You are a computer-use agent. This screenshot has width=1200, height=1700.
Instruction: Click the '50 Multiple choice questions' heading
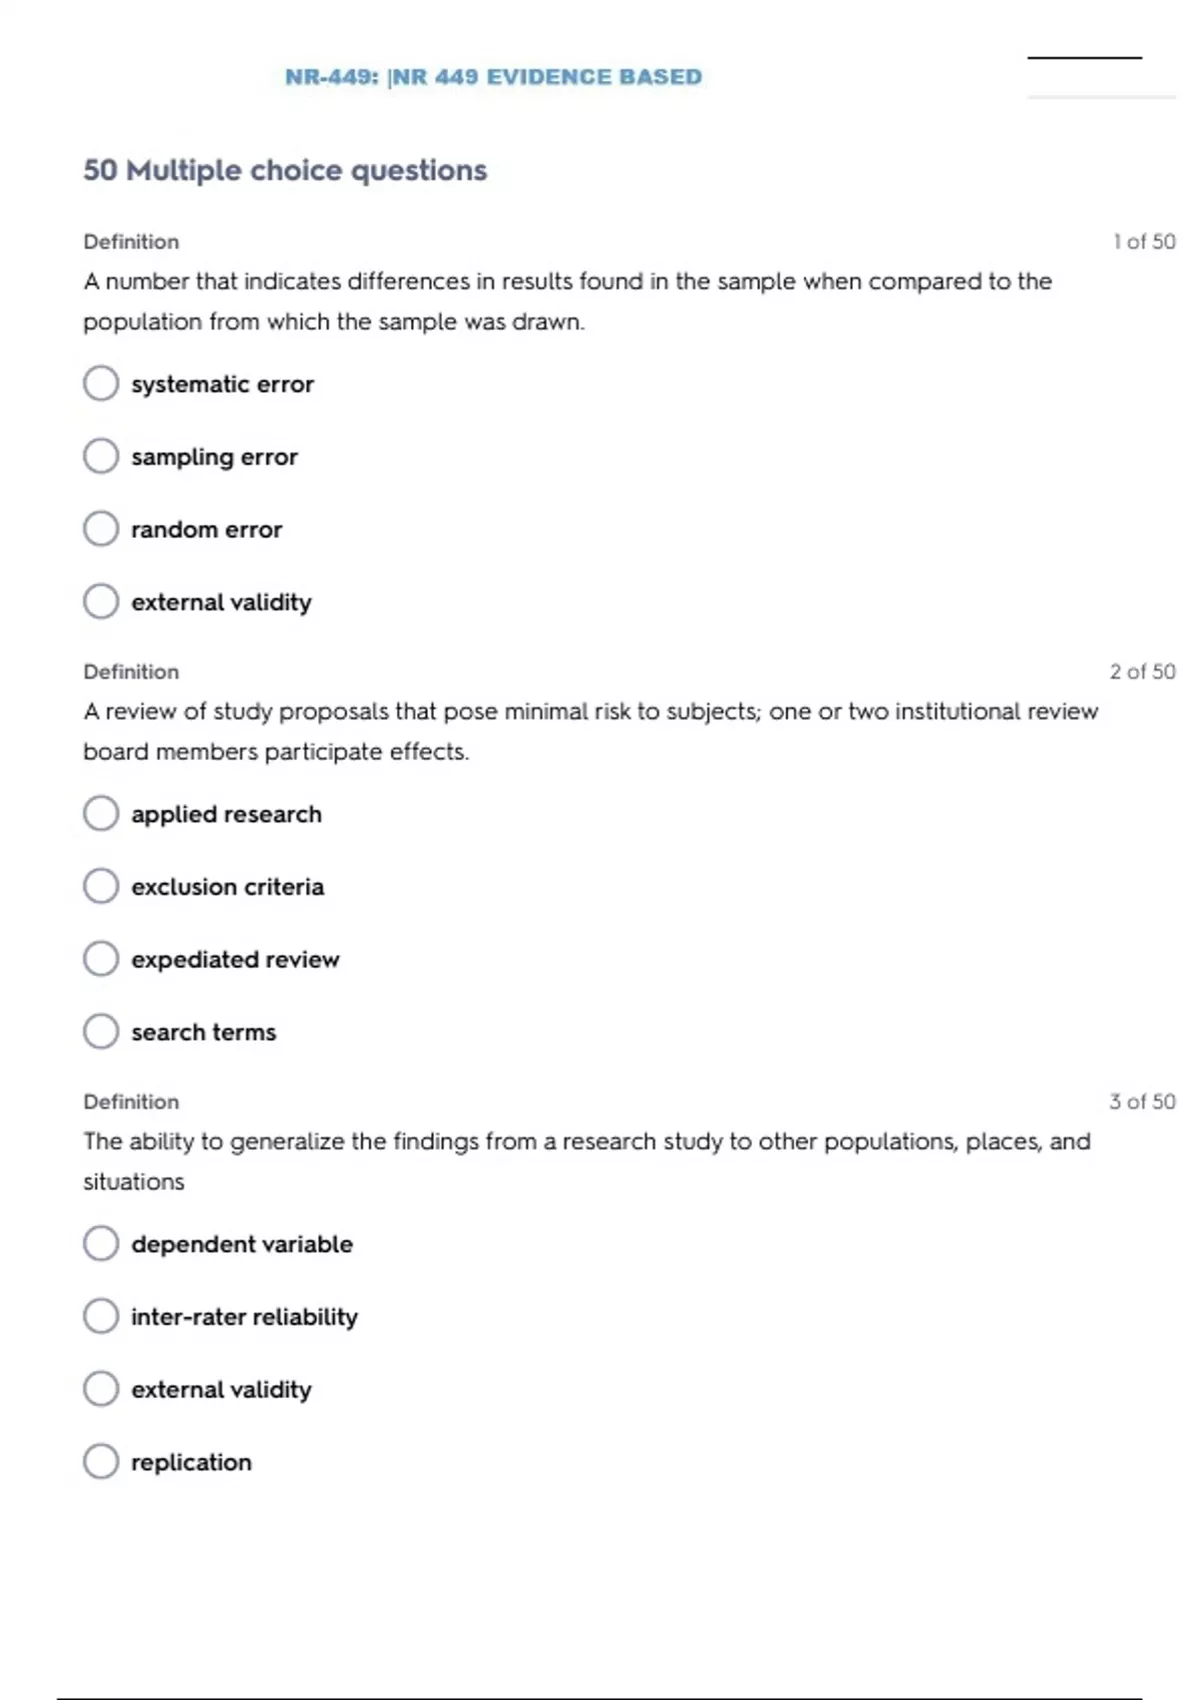pos(285,170)
